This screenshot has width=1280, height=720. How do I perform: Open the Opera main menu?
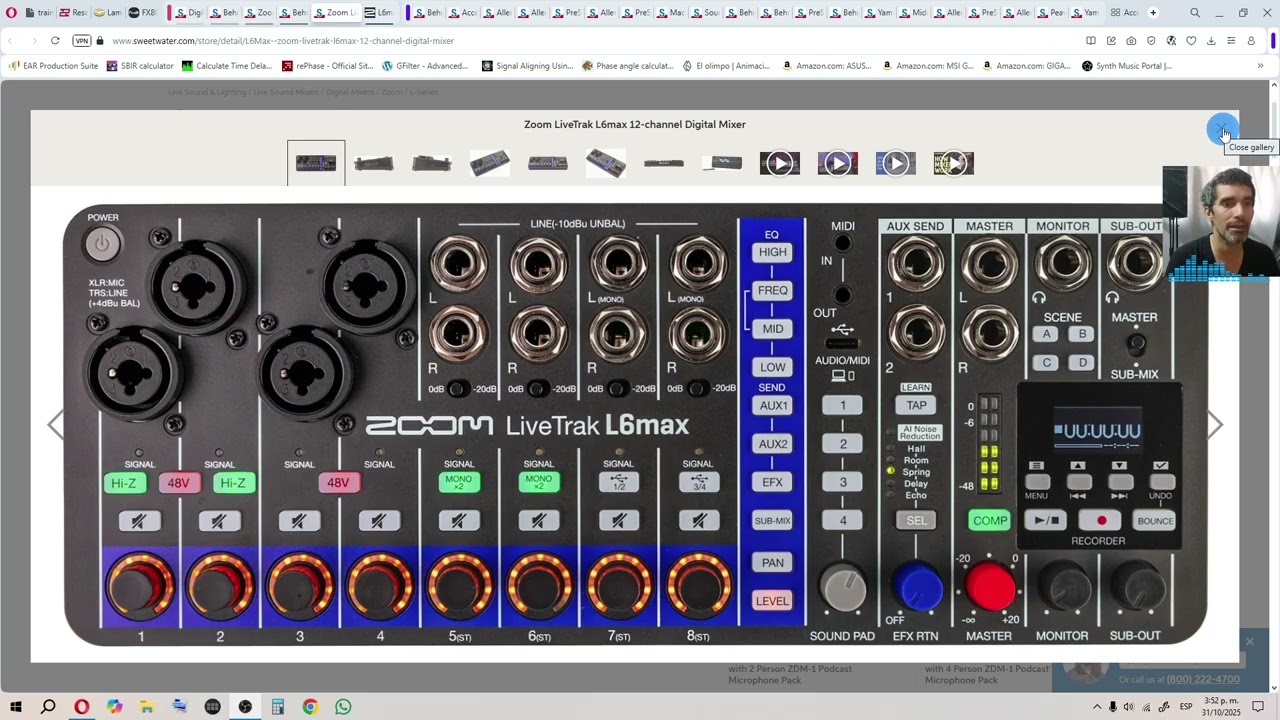pyautogui.click(x=11, y=13)
